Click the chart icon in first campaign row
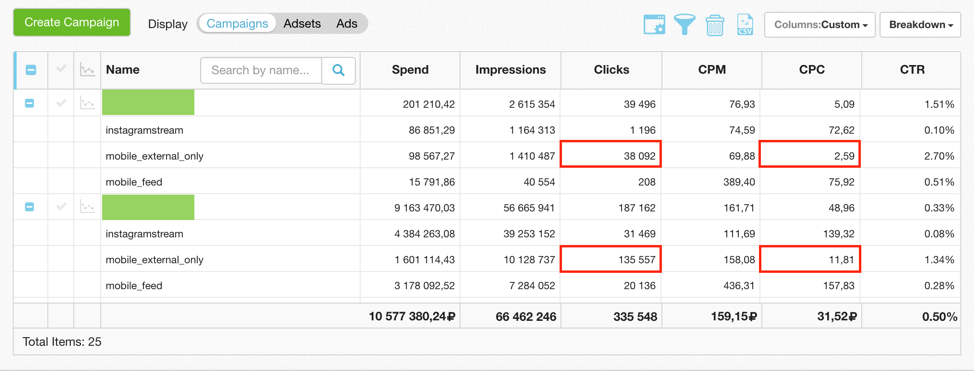974x371 pixels. [x=88, y=103]
